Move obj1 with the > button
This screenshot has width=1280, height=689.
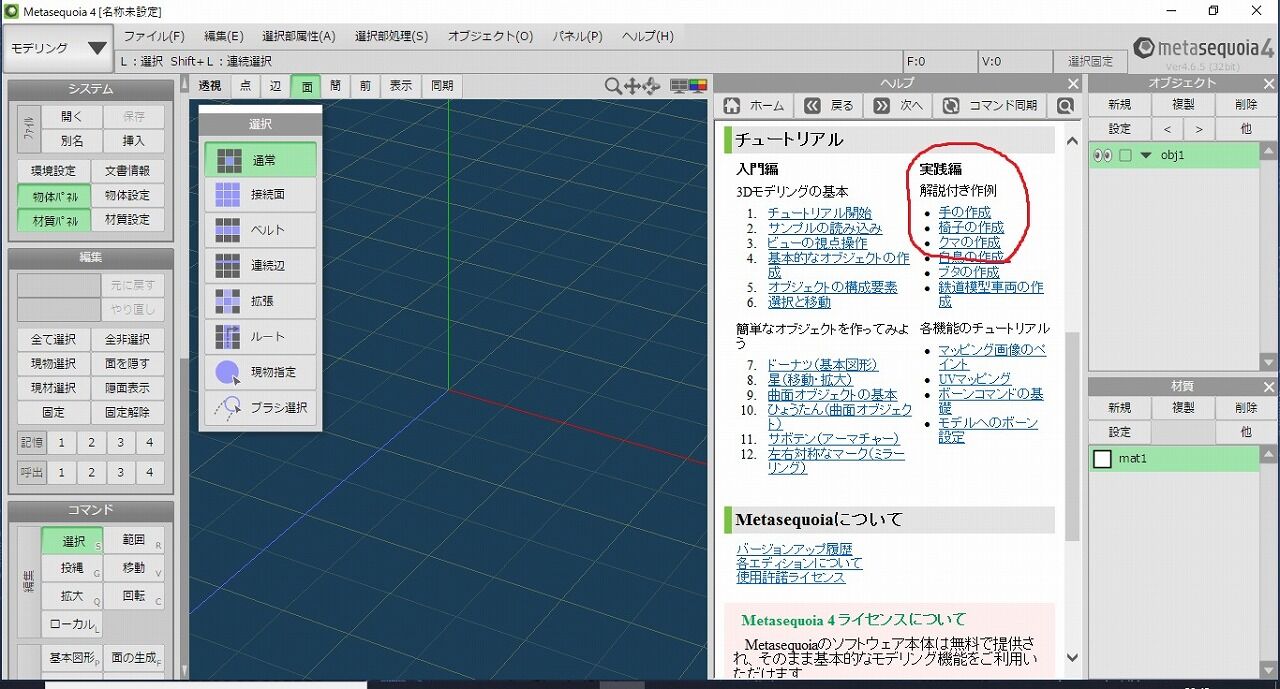pyautogui.click(x=1198, y=129)
